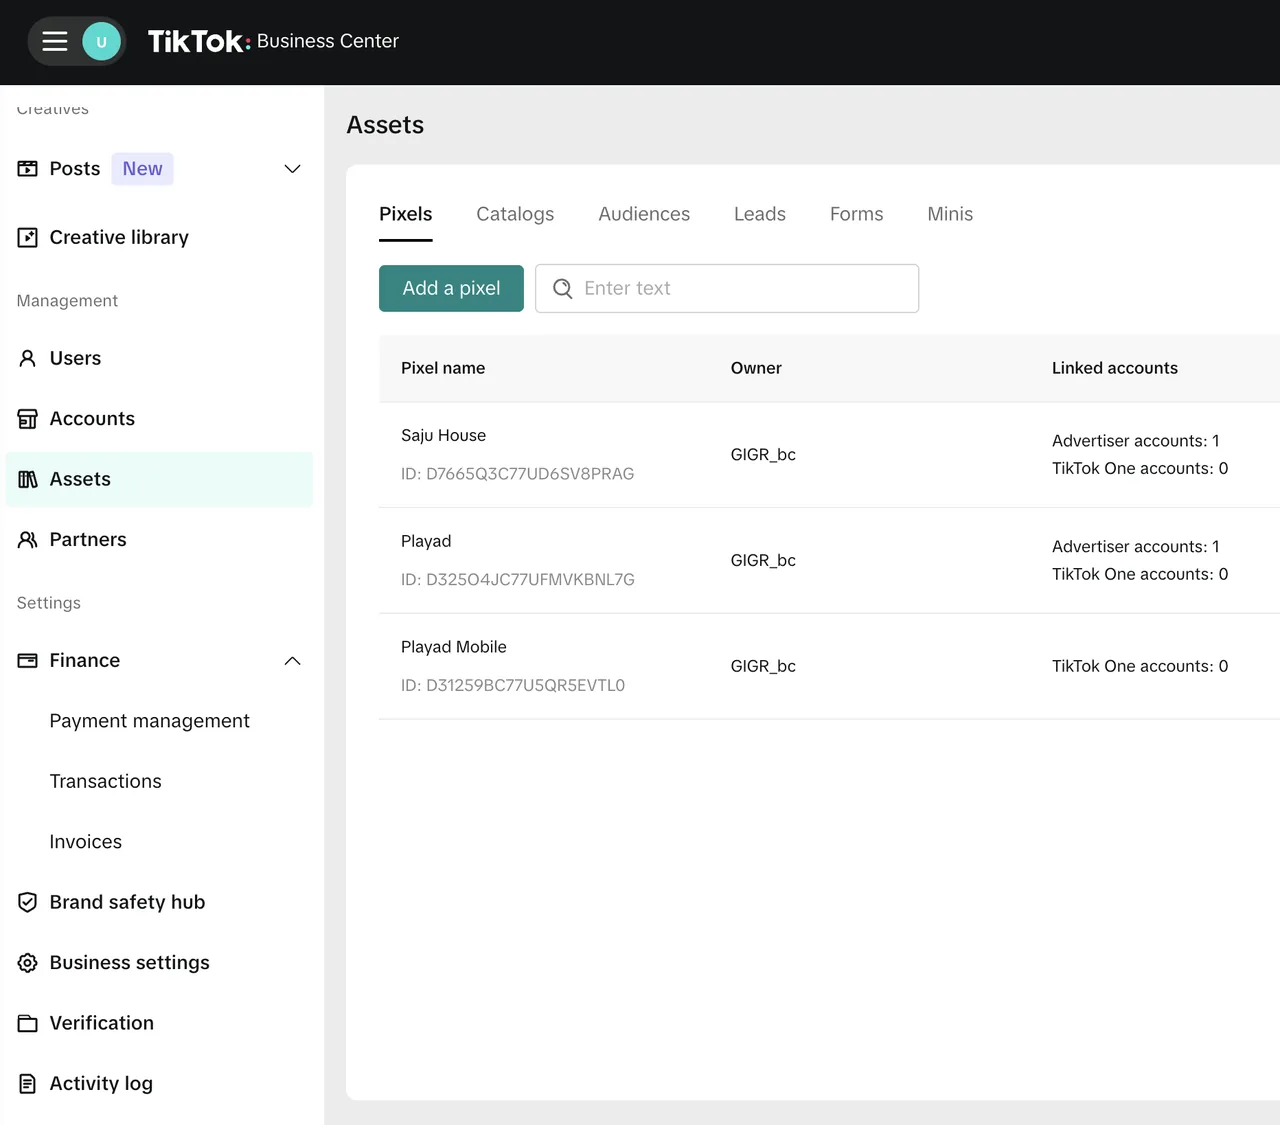Click the user avatar icon
Image resolution: width=1280 pixels, height=1125 pixels.
pyautogui.click(x=101, y=41)
